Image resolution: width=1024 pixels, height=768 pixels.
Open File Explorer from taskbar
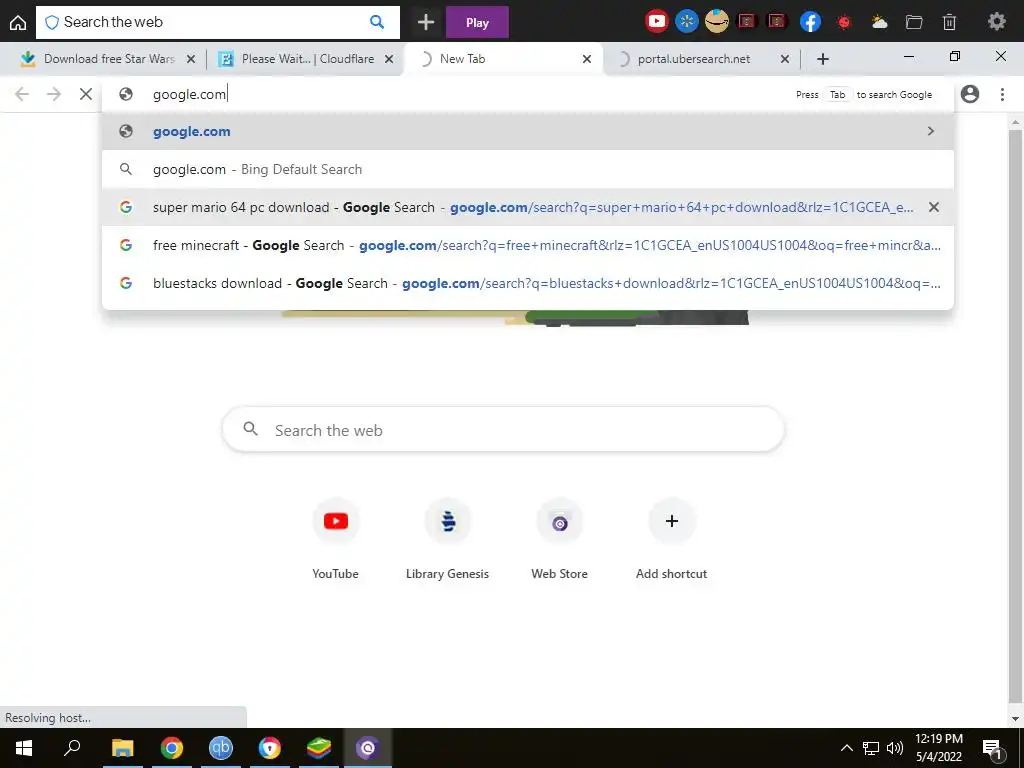point(122,748)
